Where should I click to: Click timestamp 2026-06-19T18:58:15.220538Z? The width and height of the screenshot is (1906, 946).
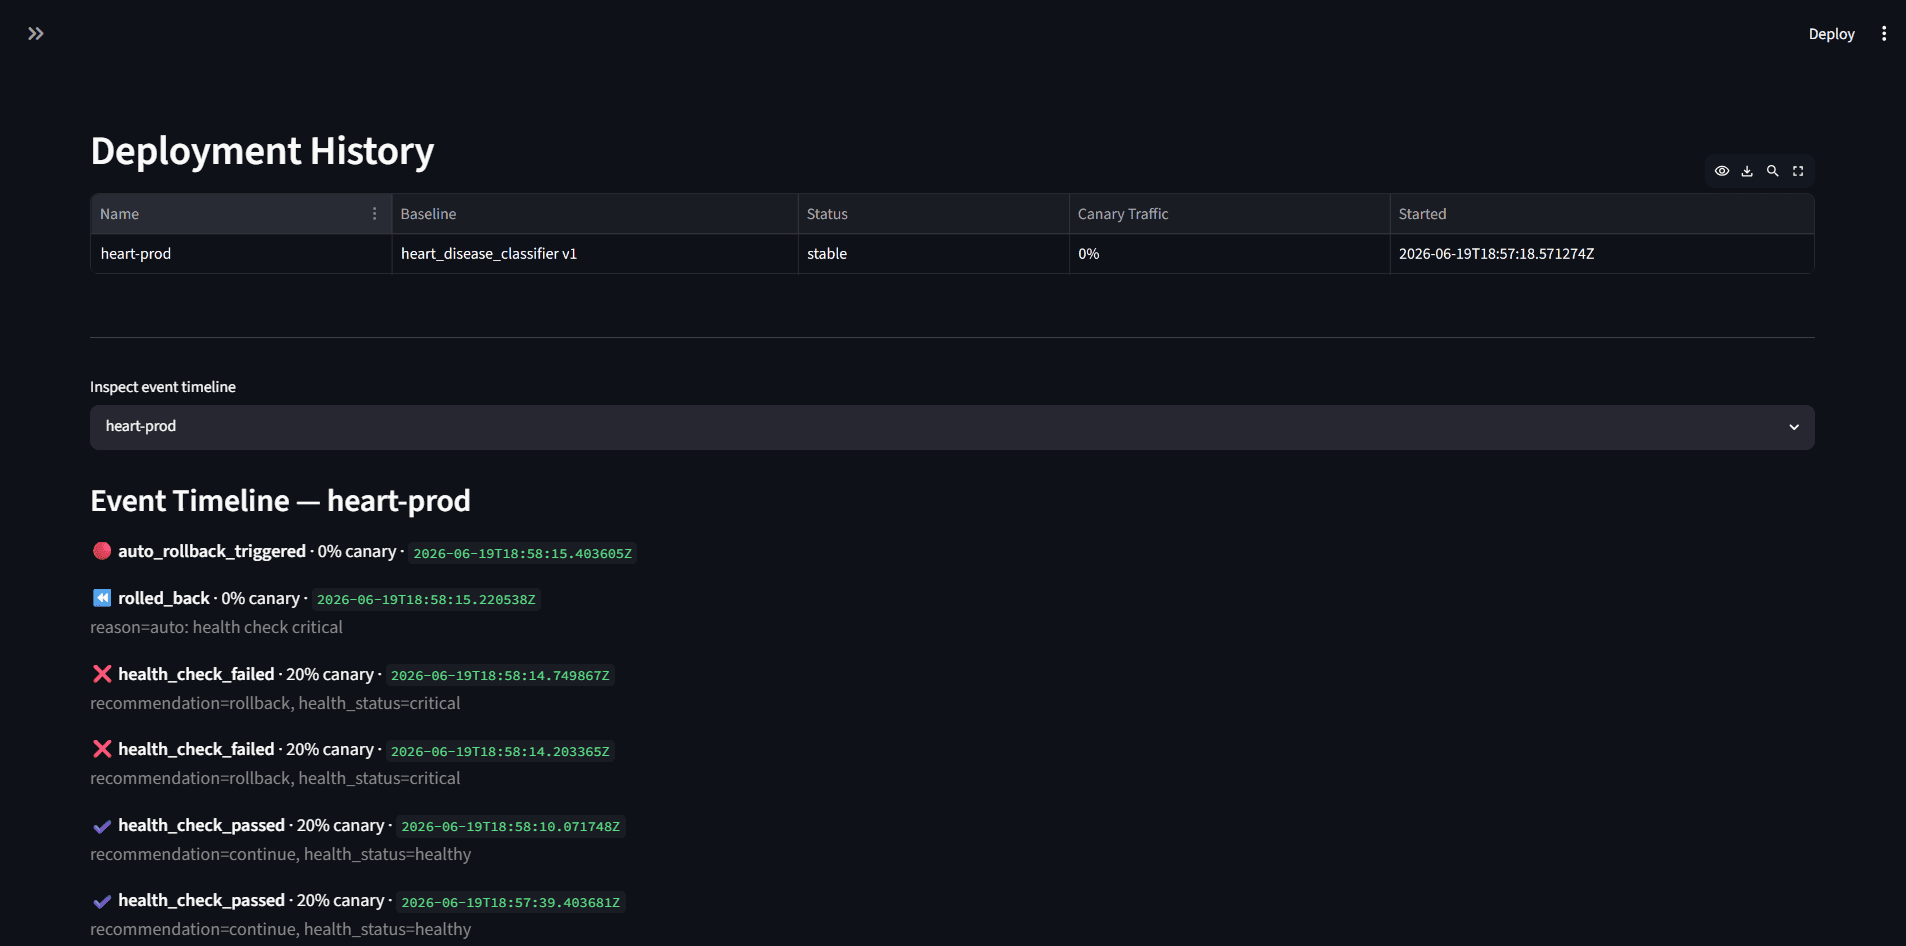point(426,600)
